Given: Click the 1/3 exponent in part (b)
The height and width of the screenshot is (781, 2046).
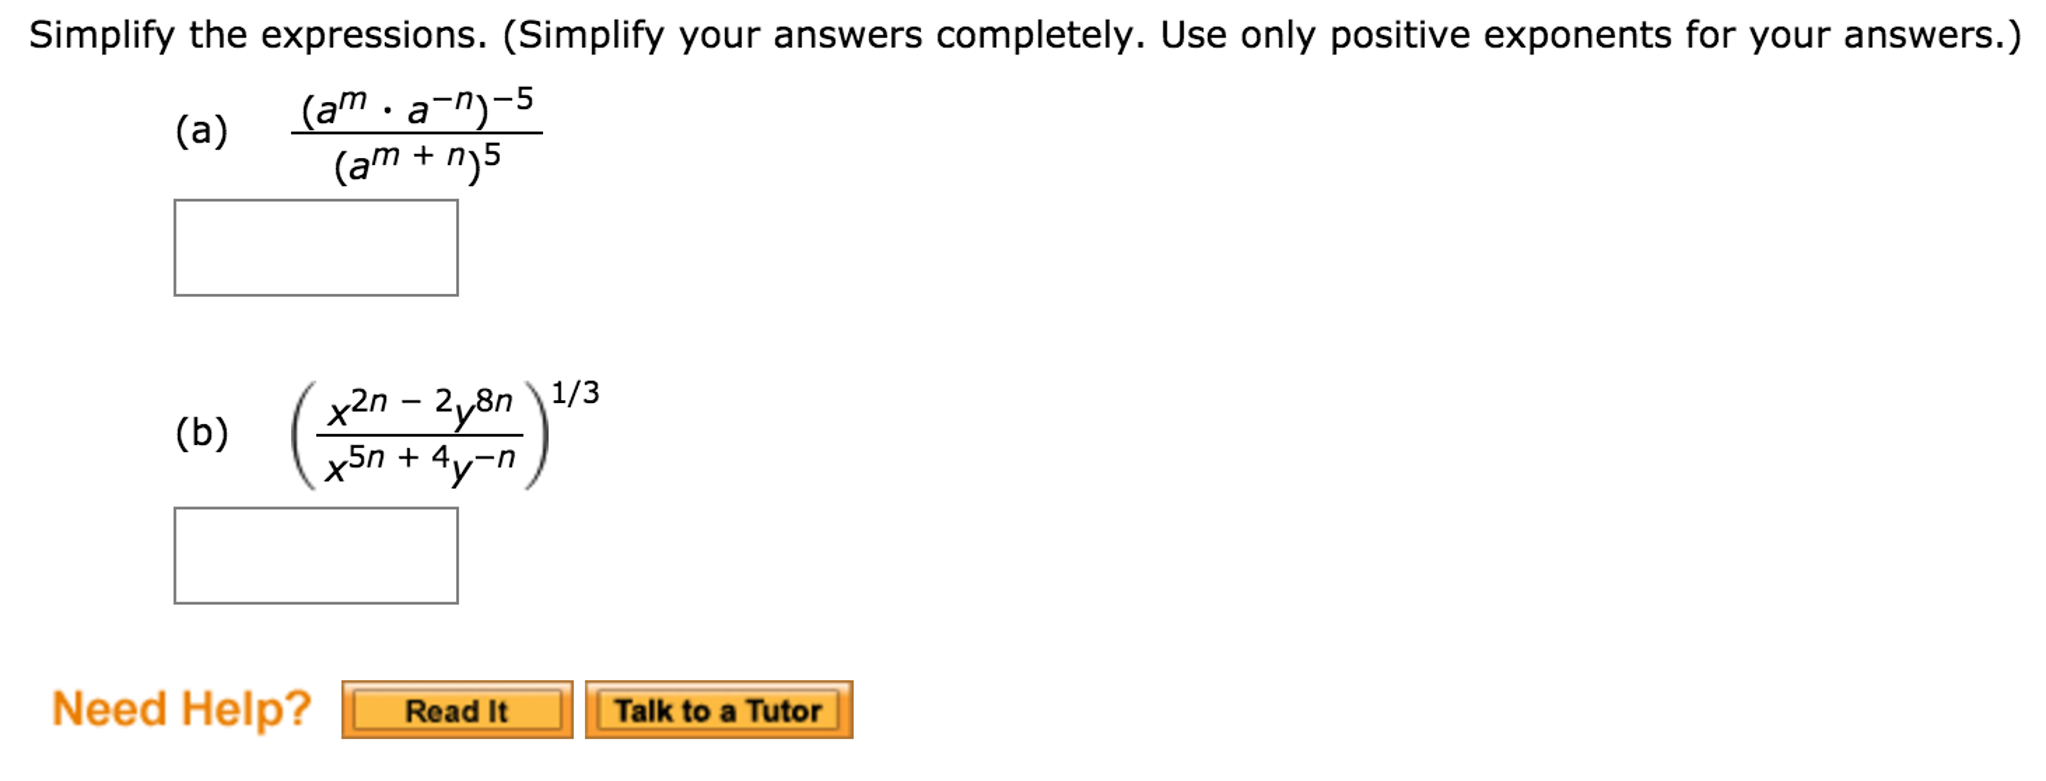Looking at the screenshot, I should click(x=575, y=393).
